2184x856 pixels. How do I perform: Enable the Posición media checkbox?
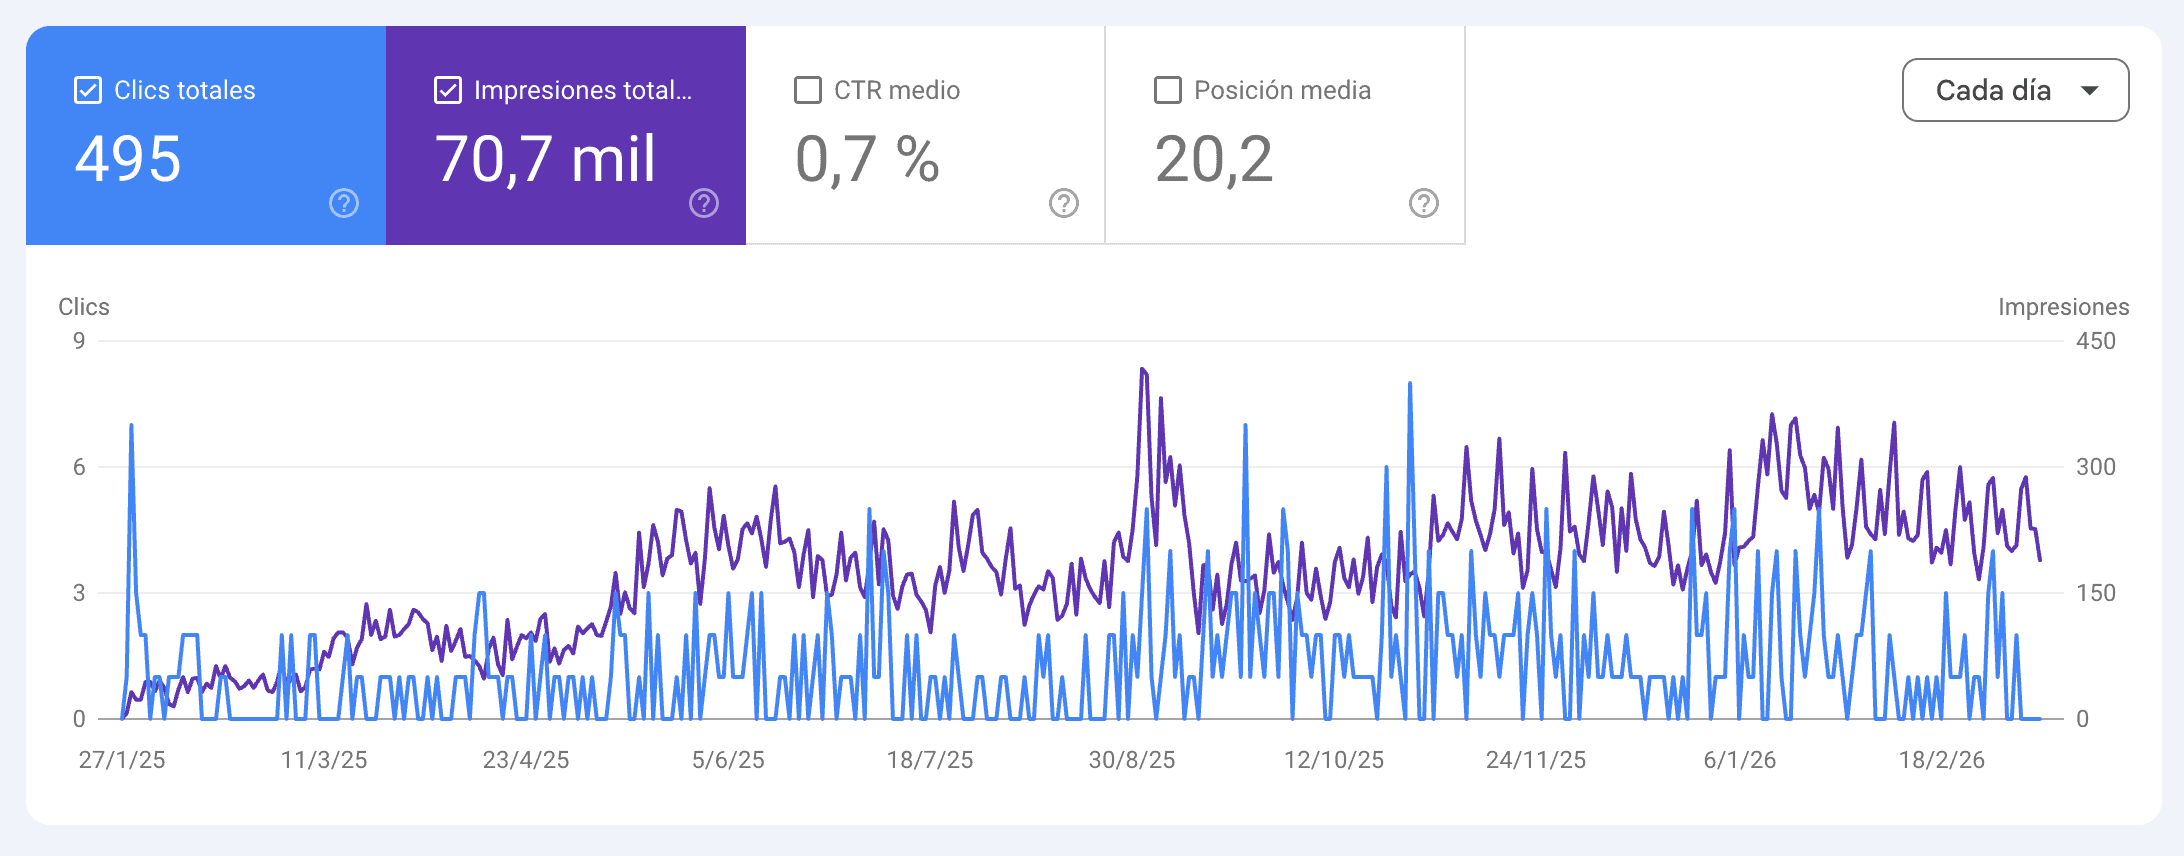pos(1168,90)
